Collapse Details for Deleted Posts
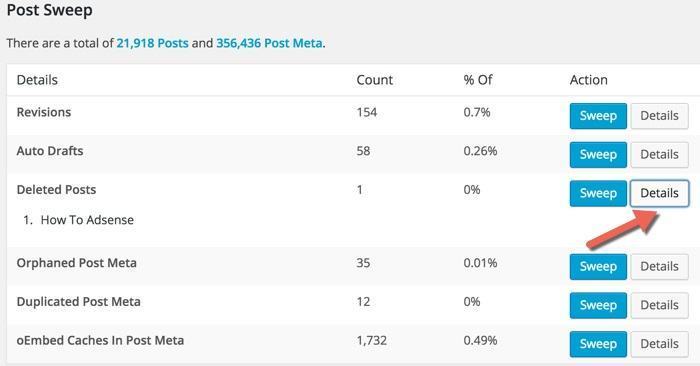 [x=659, y=193]
